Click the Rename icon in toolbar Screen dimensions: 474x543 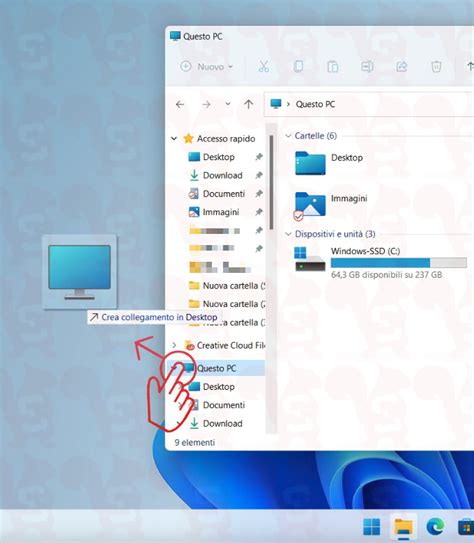tap(367, 66)
